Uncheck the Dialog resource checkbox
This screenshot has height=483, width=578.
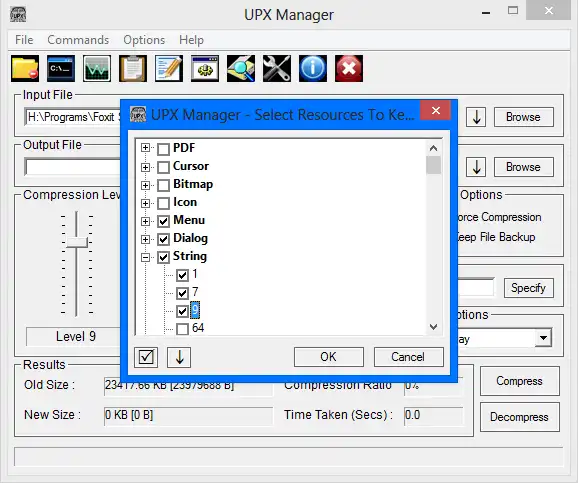point(163,239)
